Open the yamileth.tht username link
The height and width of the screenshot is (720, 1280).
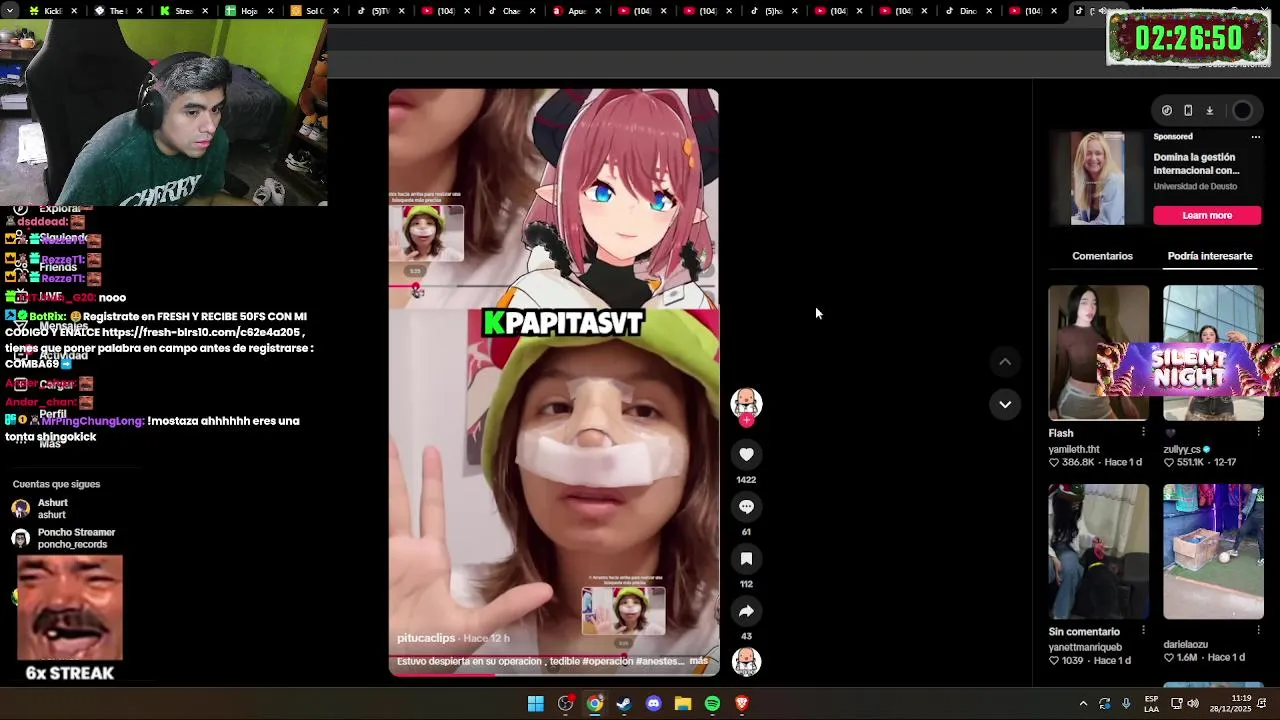point(1074,450)
